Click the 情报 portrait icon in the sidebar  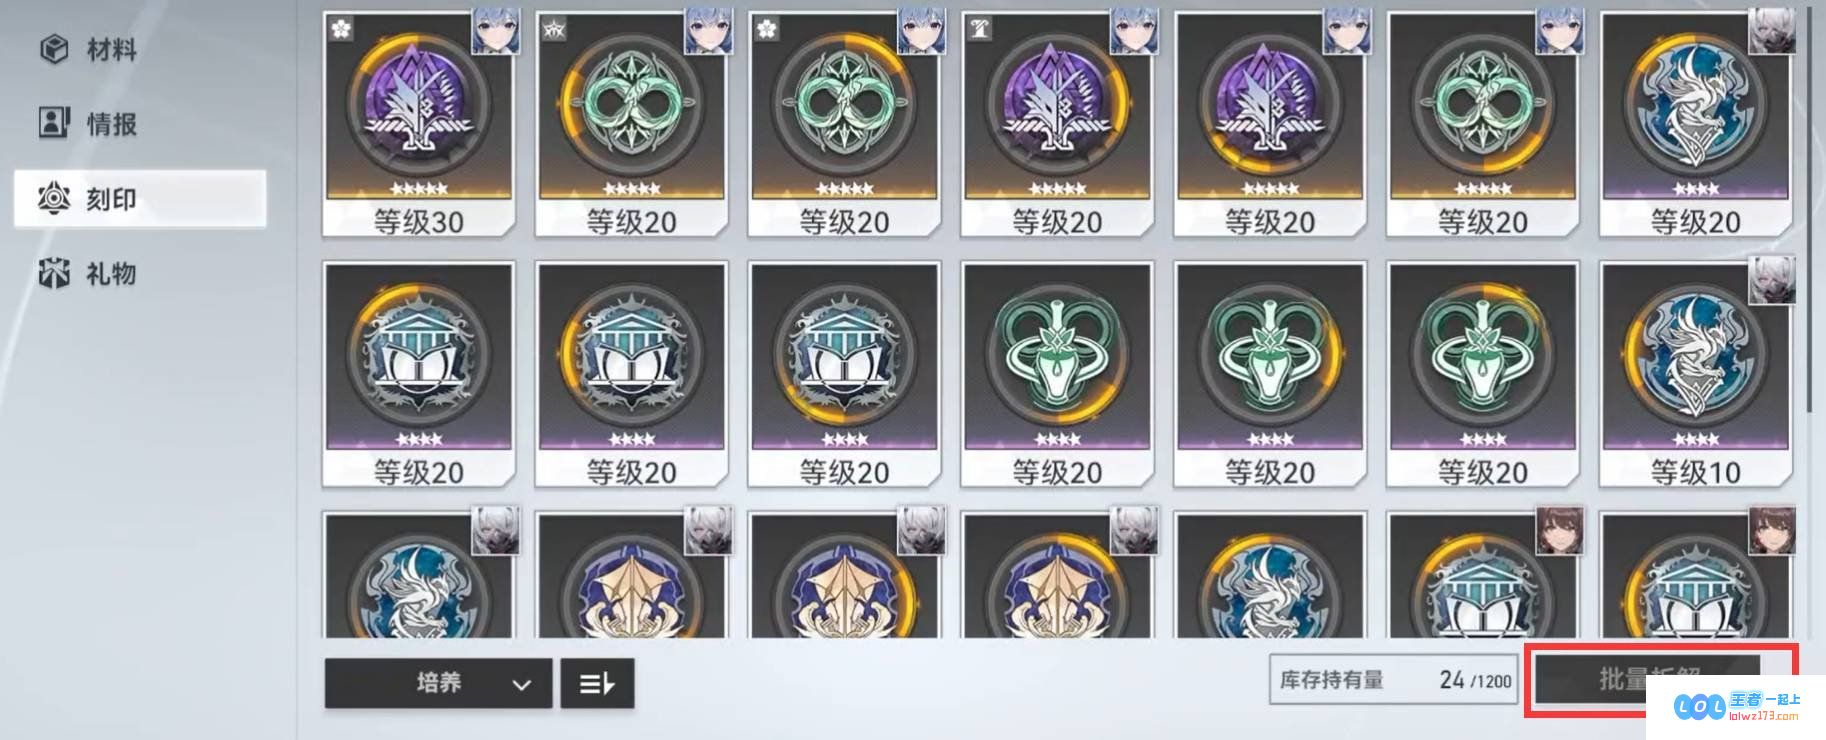point(54,123)
